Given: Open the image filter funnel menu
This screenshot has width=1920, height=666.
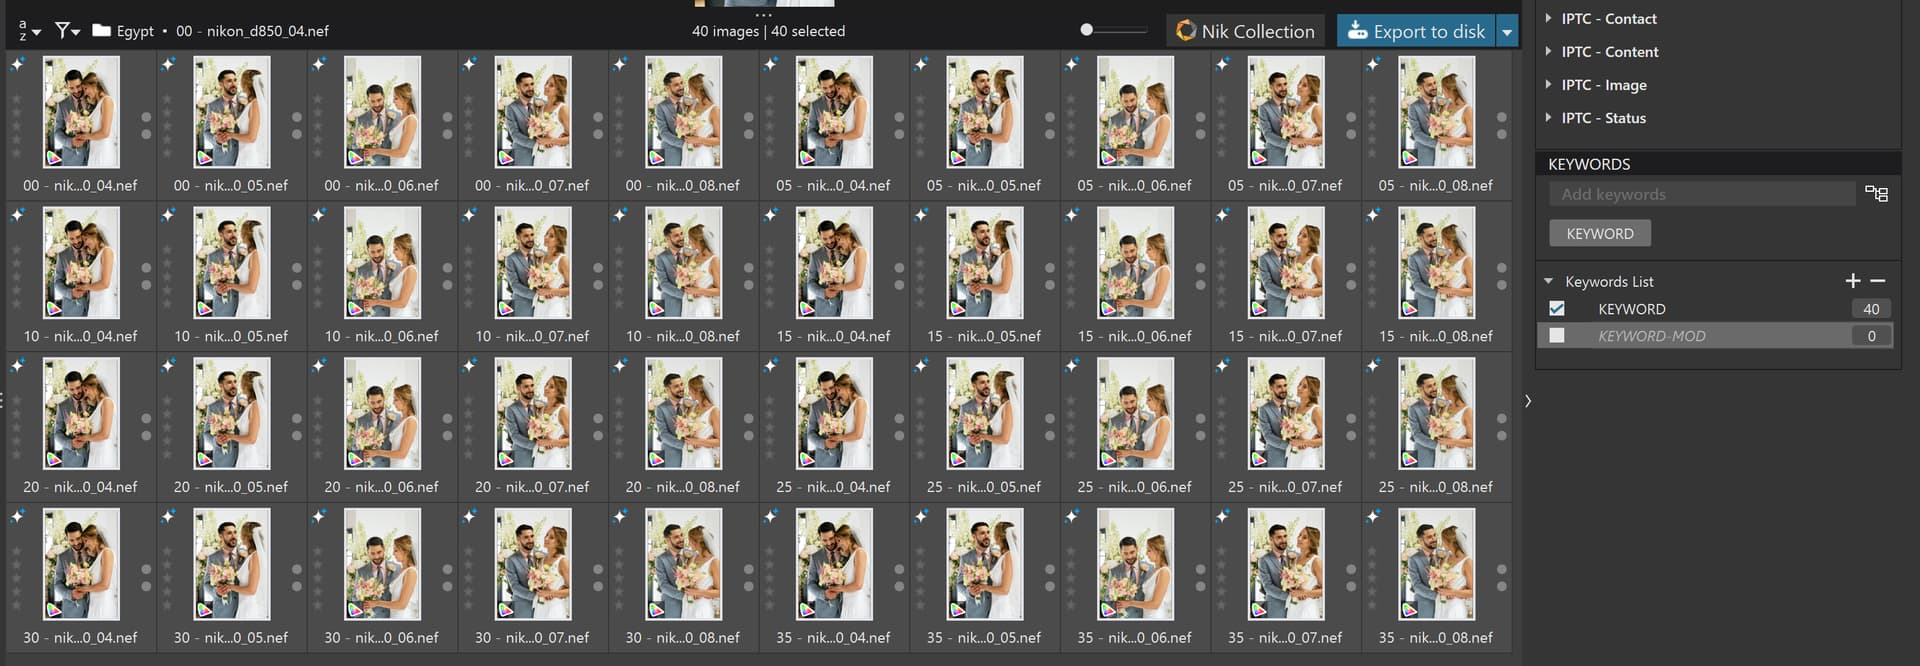Looking at the screenshot, I should 67,31.
